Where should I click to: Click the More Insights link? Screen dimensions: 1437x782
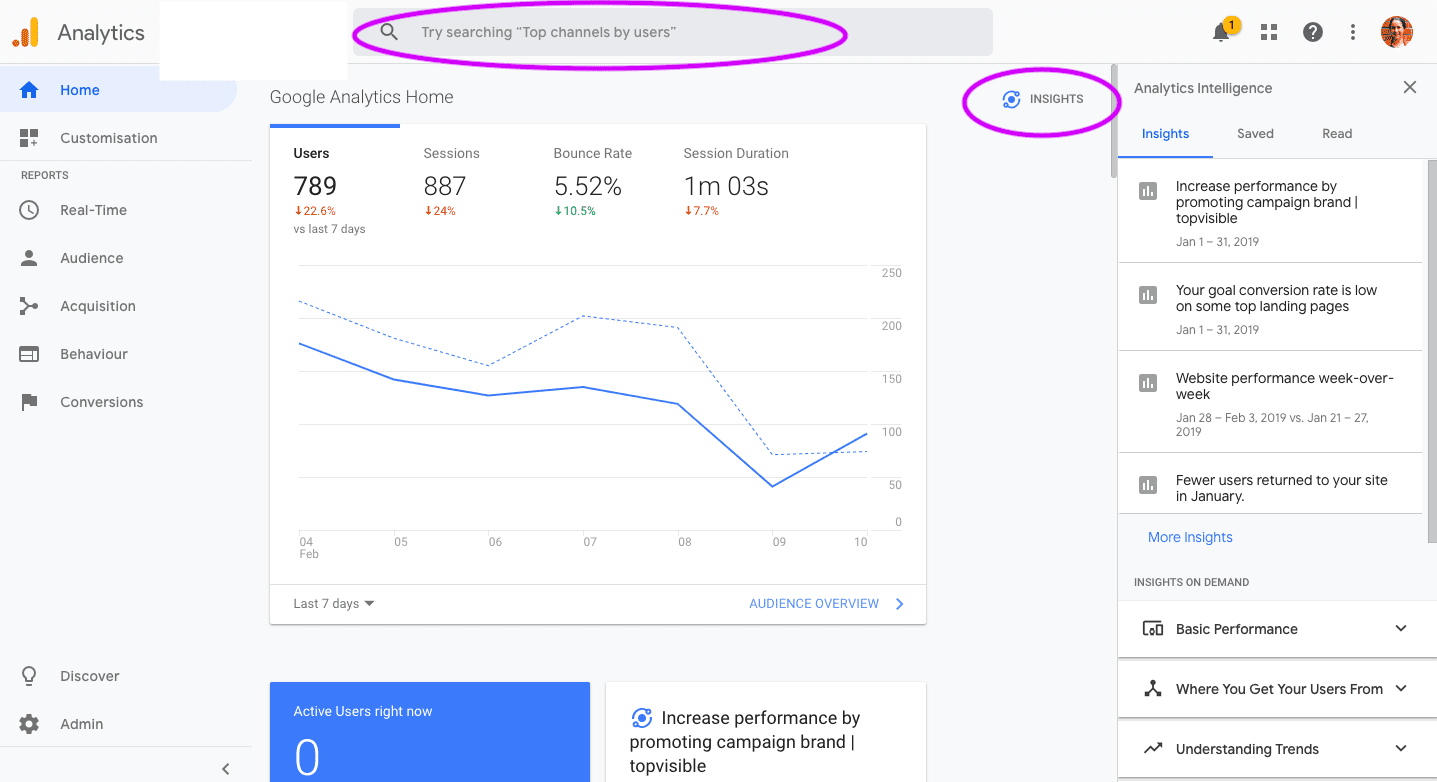click(x=1190, y=537)
